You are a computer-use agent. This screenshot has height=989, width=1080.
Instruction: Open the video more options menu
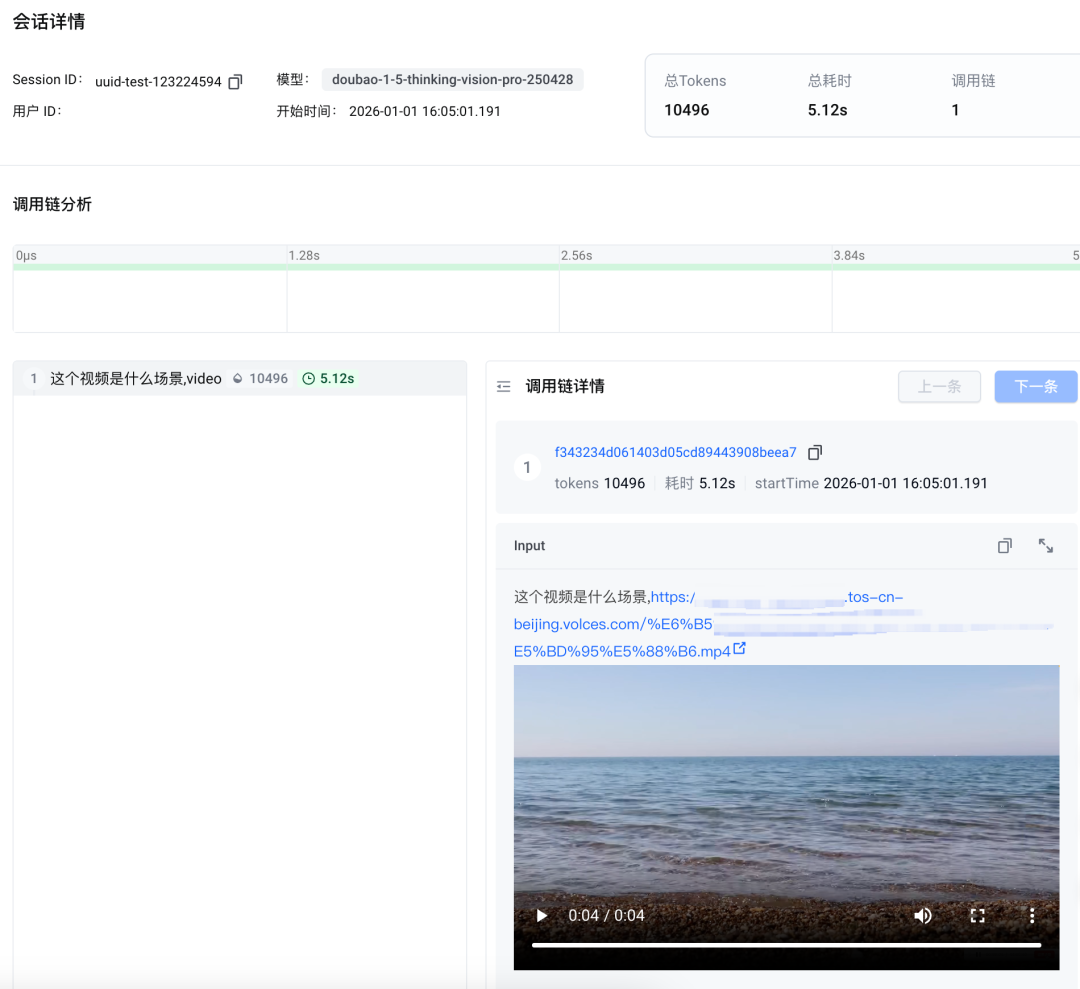coord(1032,915)
